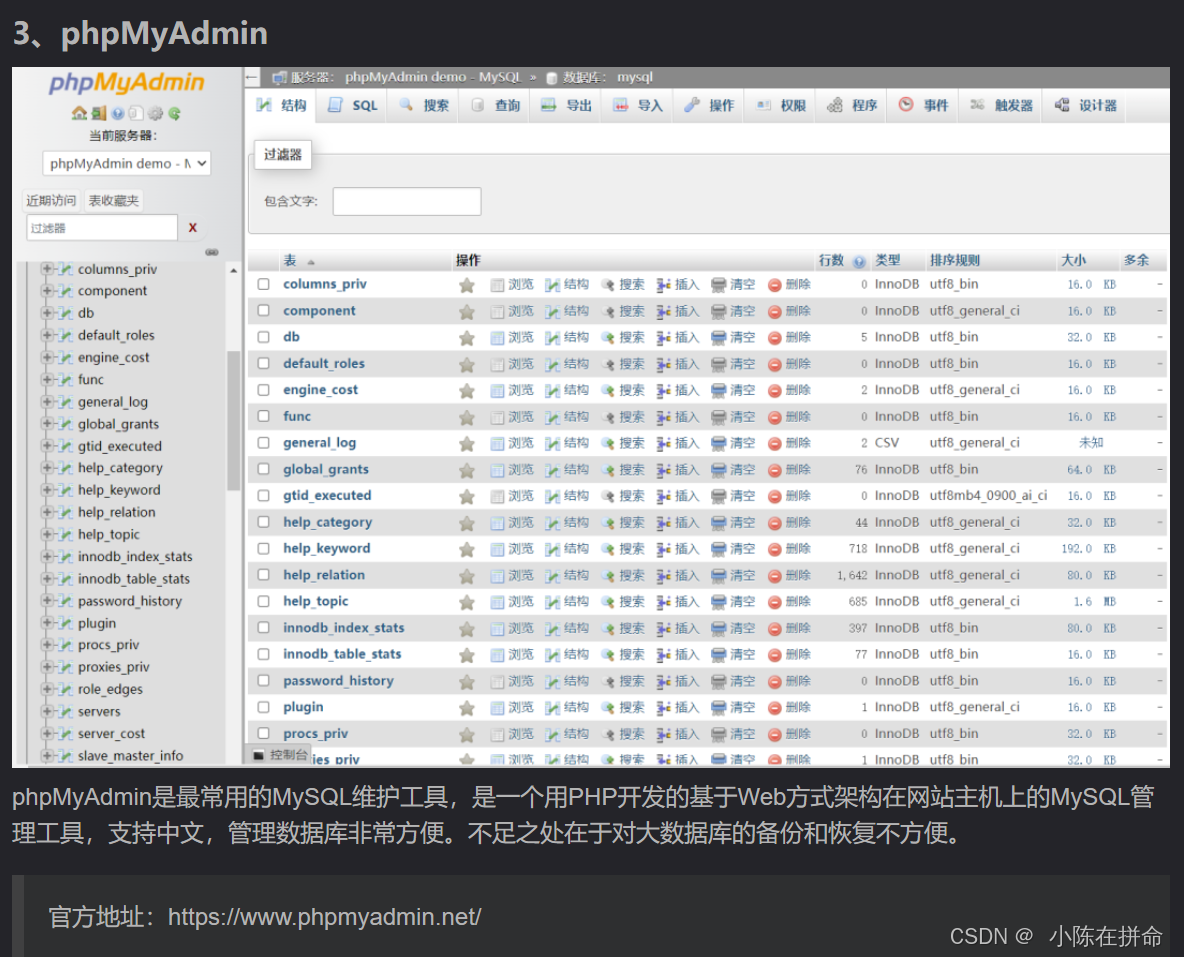Click the empty icon in global_grants row

[x=719, y=470]
